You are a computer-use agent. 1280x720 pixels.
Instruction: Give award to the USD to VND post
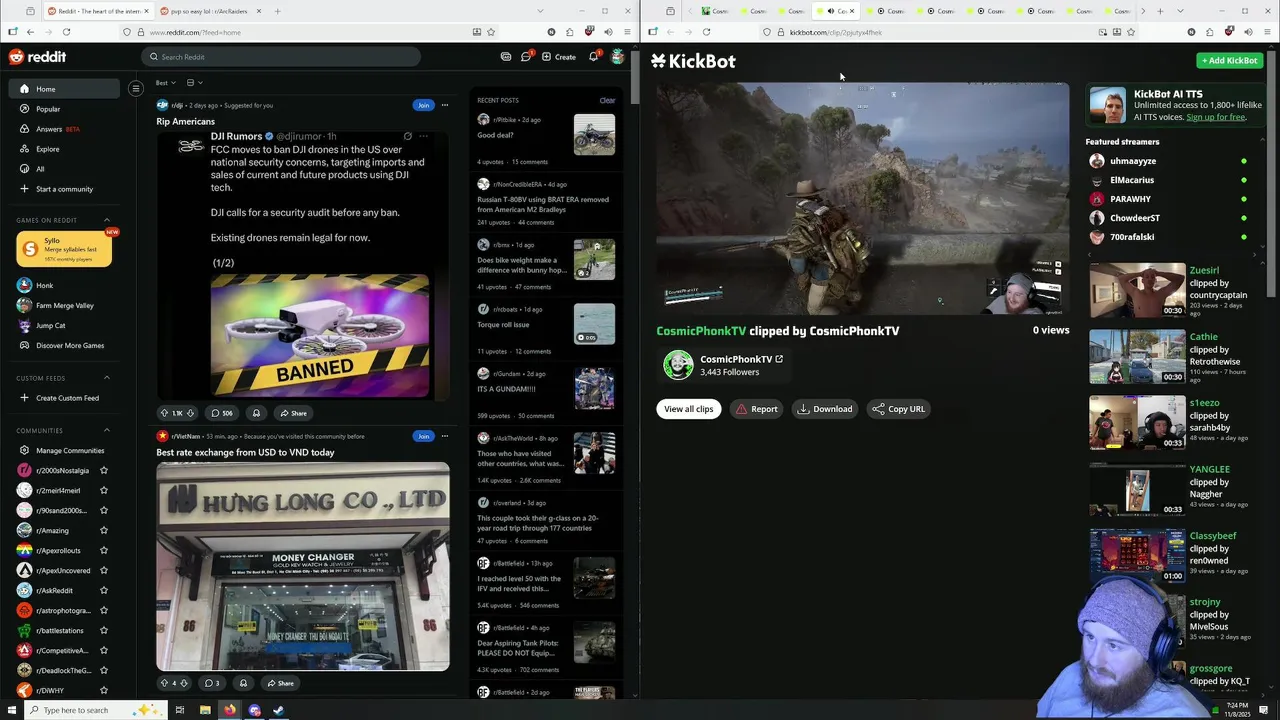pyautogui.click(x=243, y=683)
